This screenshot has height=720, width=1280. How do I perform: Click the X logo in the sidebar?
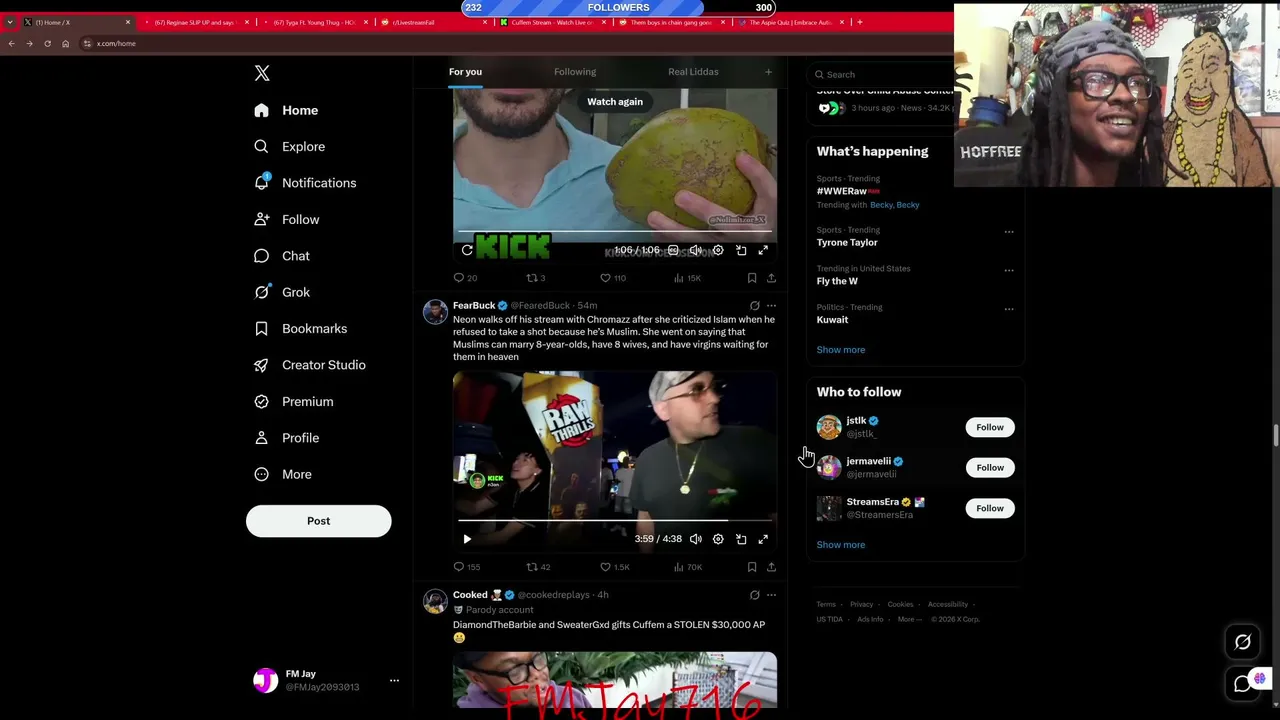click(262, 73)
